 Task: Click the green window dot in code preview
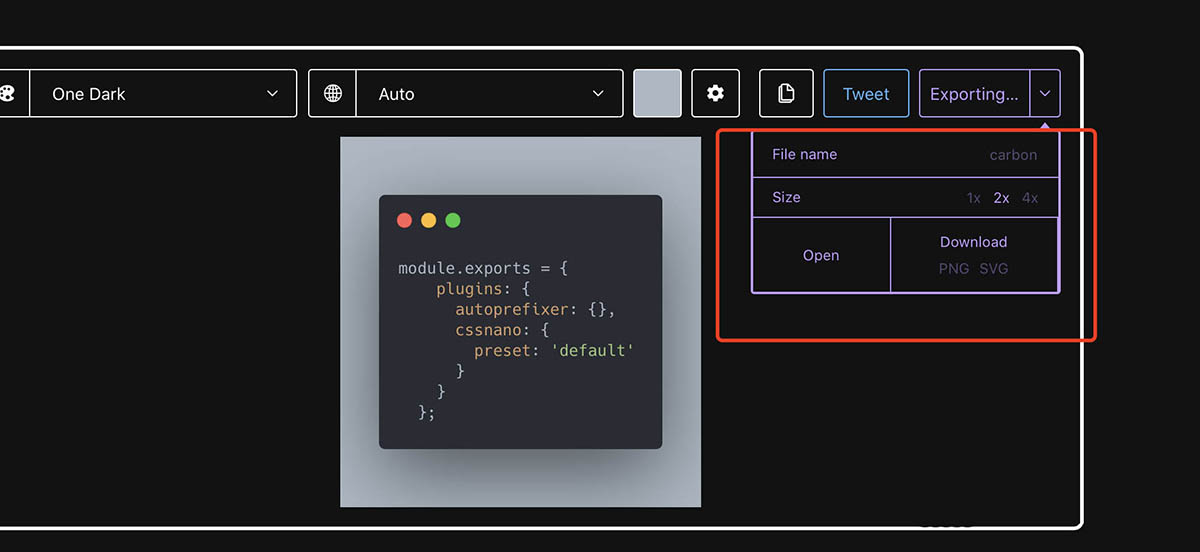pos(453,220)
